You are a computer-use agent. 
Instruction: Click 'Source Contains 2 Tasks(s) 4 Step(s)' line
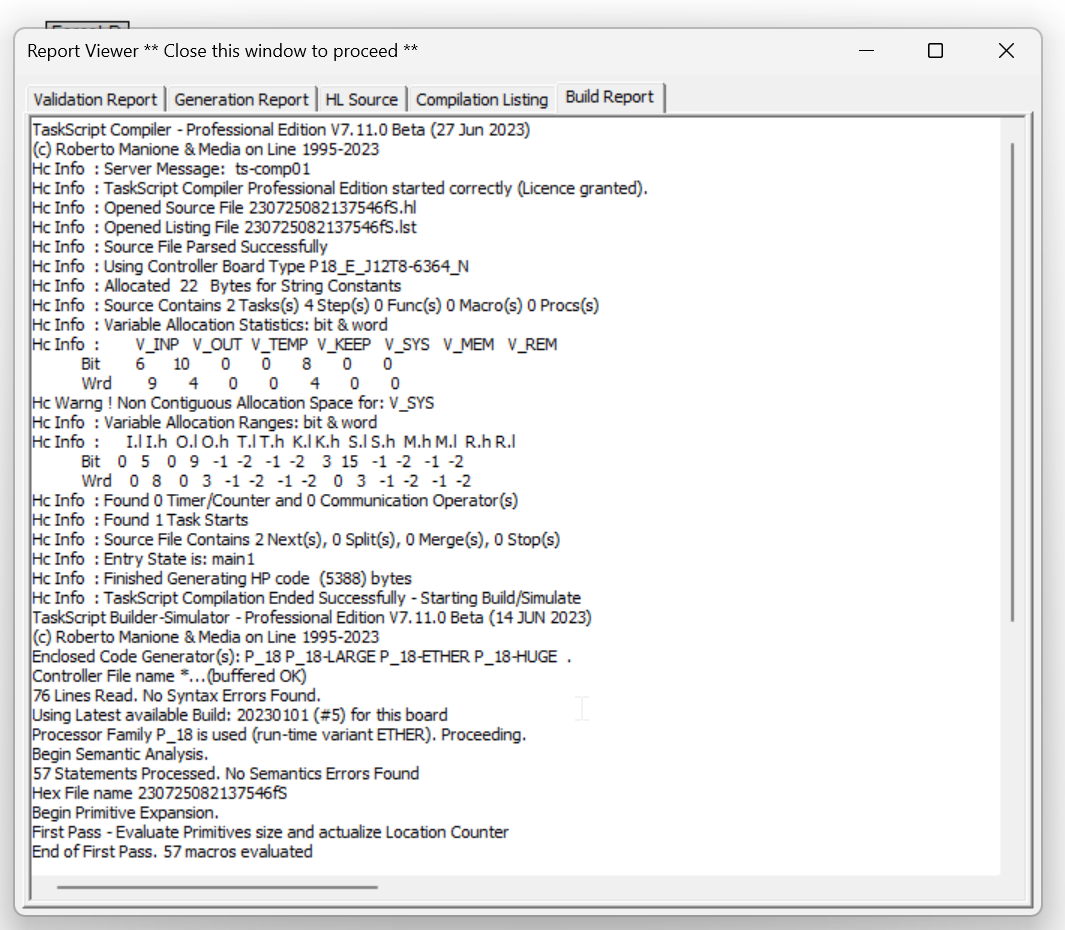point(315,305)
